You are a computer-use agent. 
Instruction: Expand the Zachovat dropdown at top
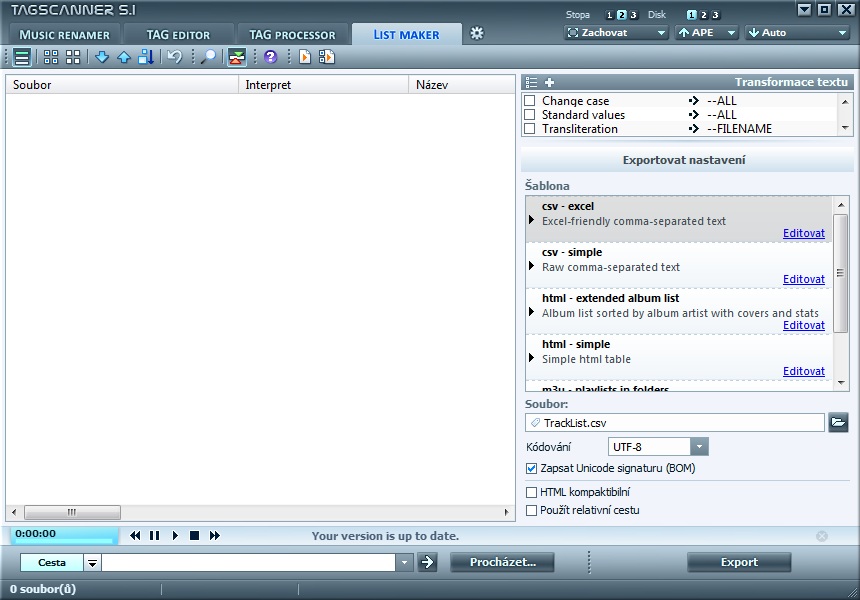click(x=617, y=33)
